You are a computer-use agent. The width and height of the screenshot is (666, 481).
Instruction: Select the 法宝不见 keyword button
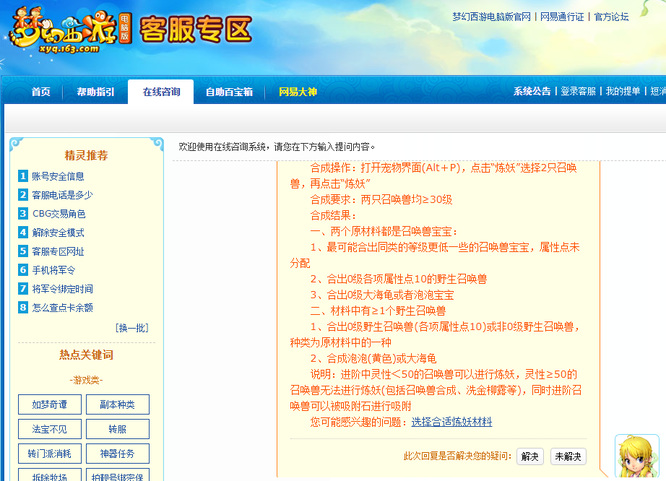pos(50,429)
